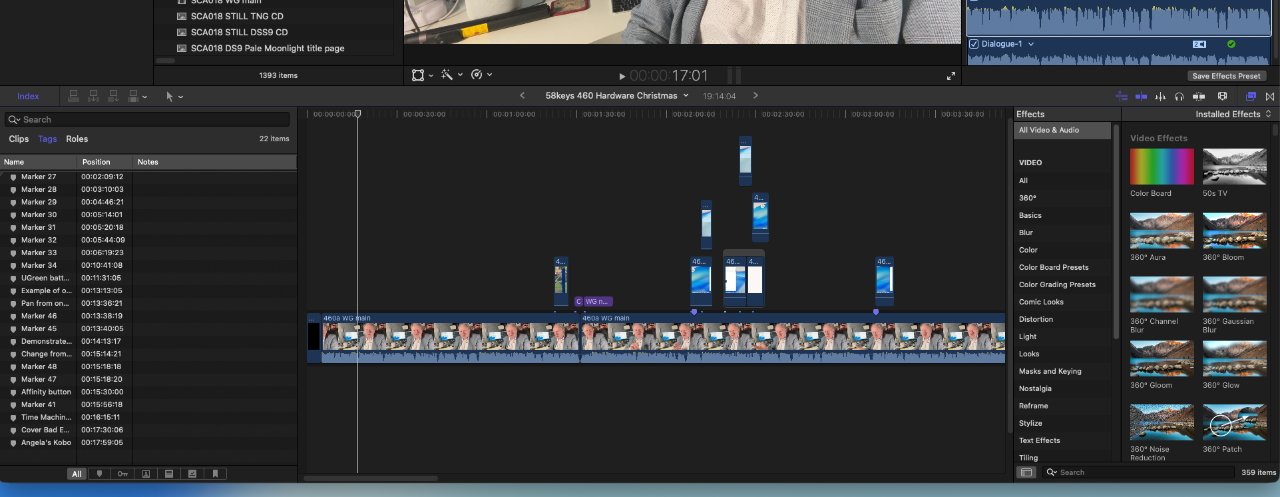Click the audio skimming waveform icon

pos(1160,96)
